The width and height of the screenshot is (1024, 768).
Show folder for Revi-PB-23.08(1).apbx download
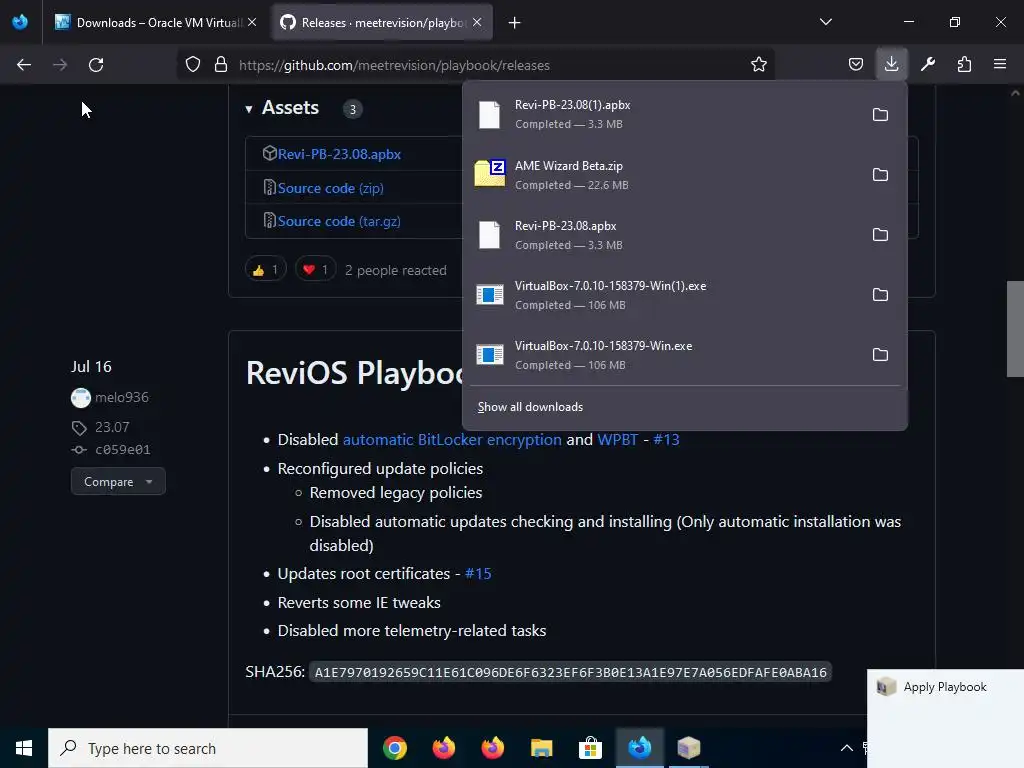pyautogui.click(x=880, y=115)
